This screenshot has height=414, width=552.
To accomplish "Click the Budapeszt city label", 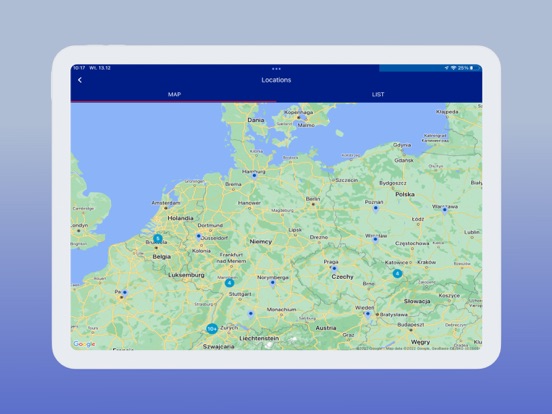I will (x=410, y=325).
